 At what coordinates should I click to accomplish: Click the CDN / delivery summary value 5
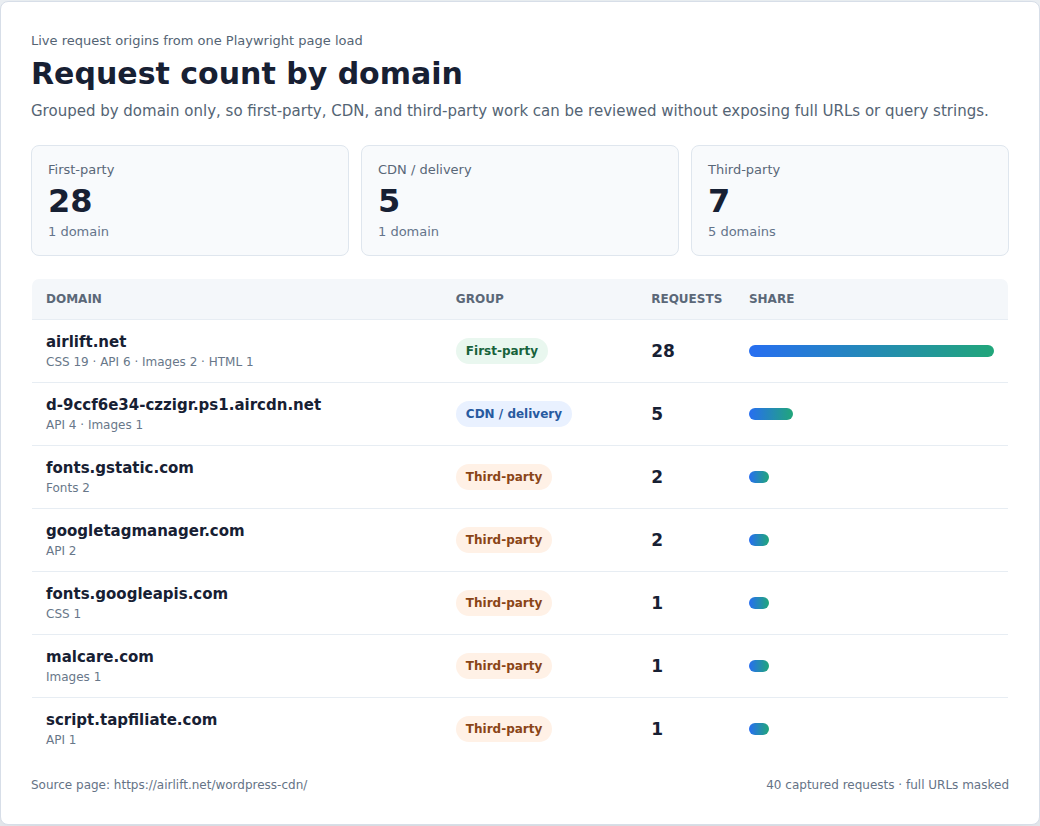coord(389,201)
